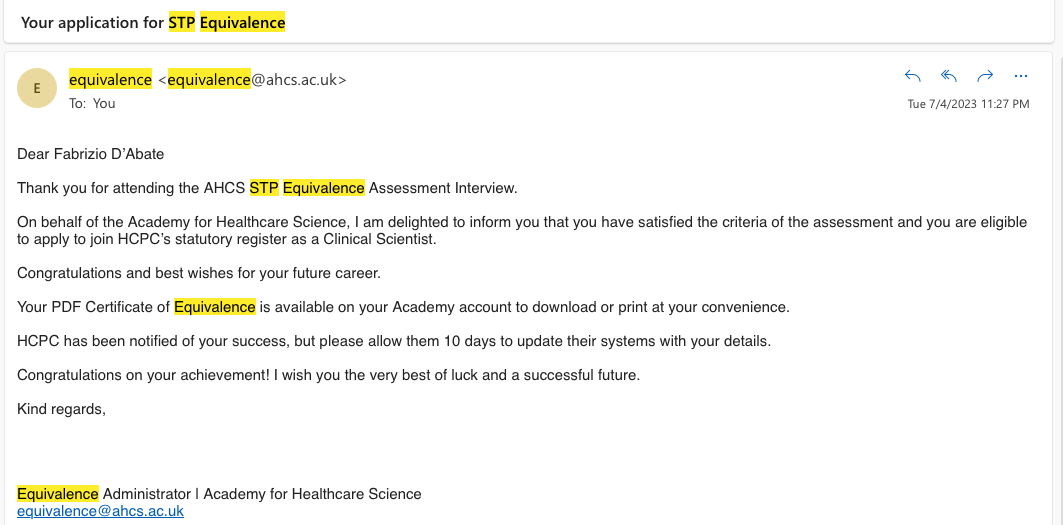Click highlighted "Equivalence" in the PDF Certificate sentence
Image resolution: width=1063 pixels, height=525 pixels.
(214, 307)
